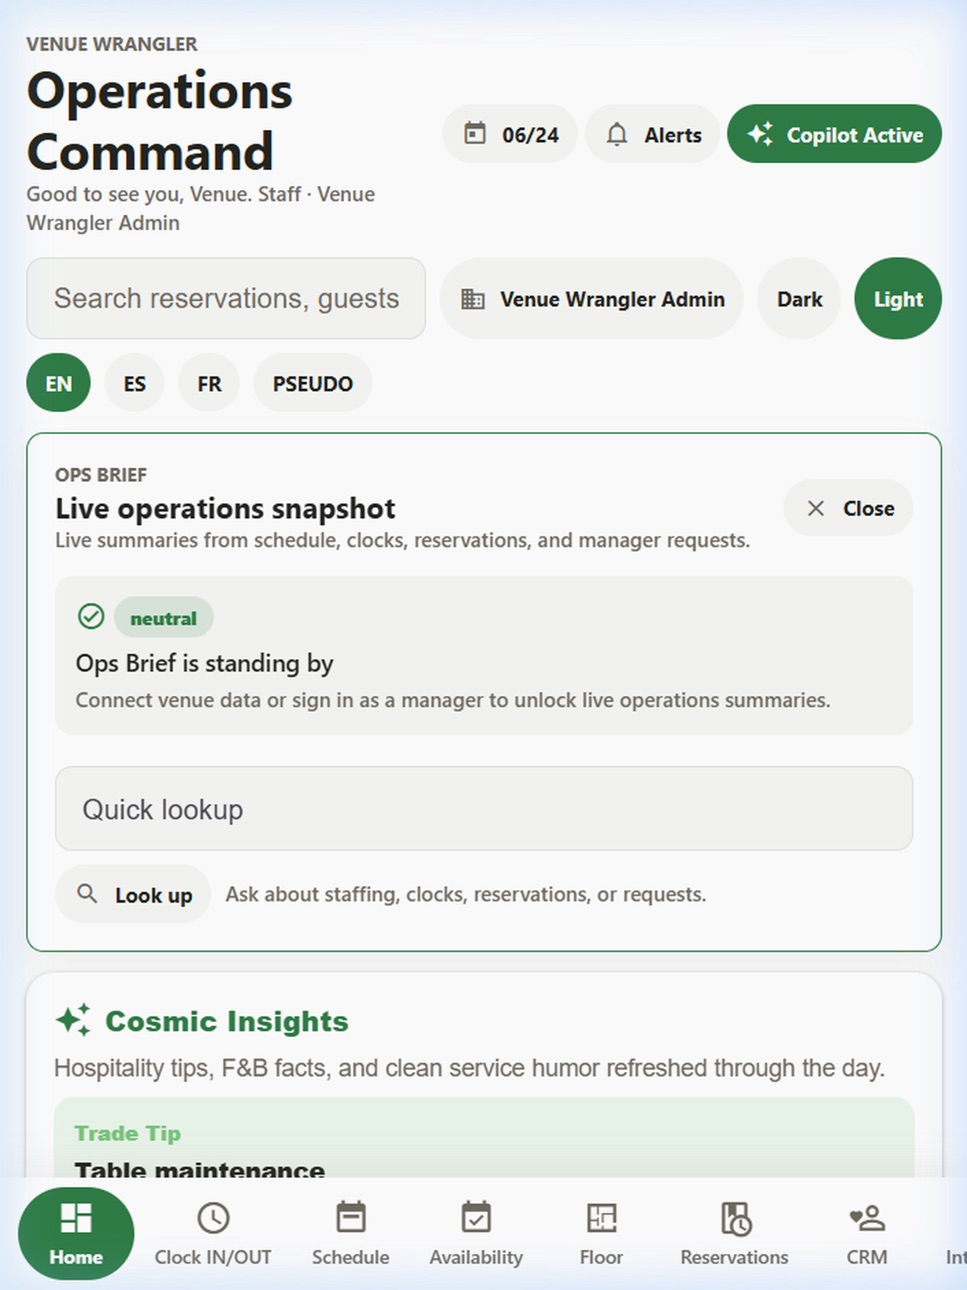Open the Clock IN/OUT clock icon
967x1290 pixels.
click(x=213, y=1218)
